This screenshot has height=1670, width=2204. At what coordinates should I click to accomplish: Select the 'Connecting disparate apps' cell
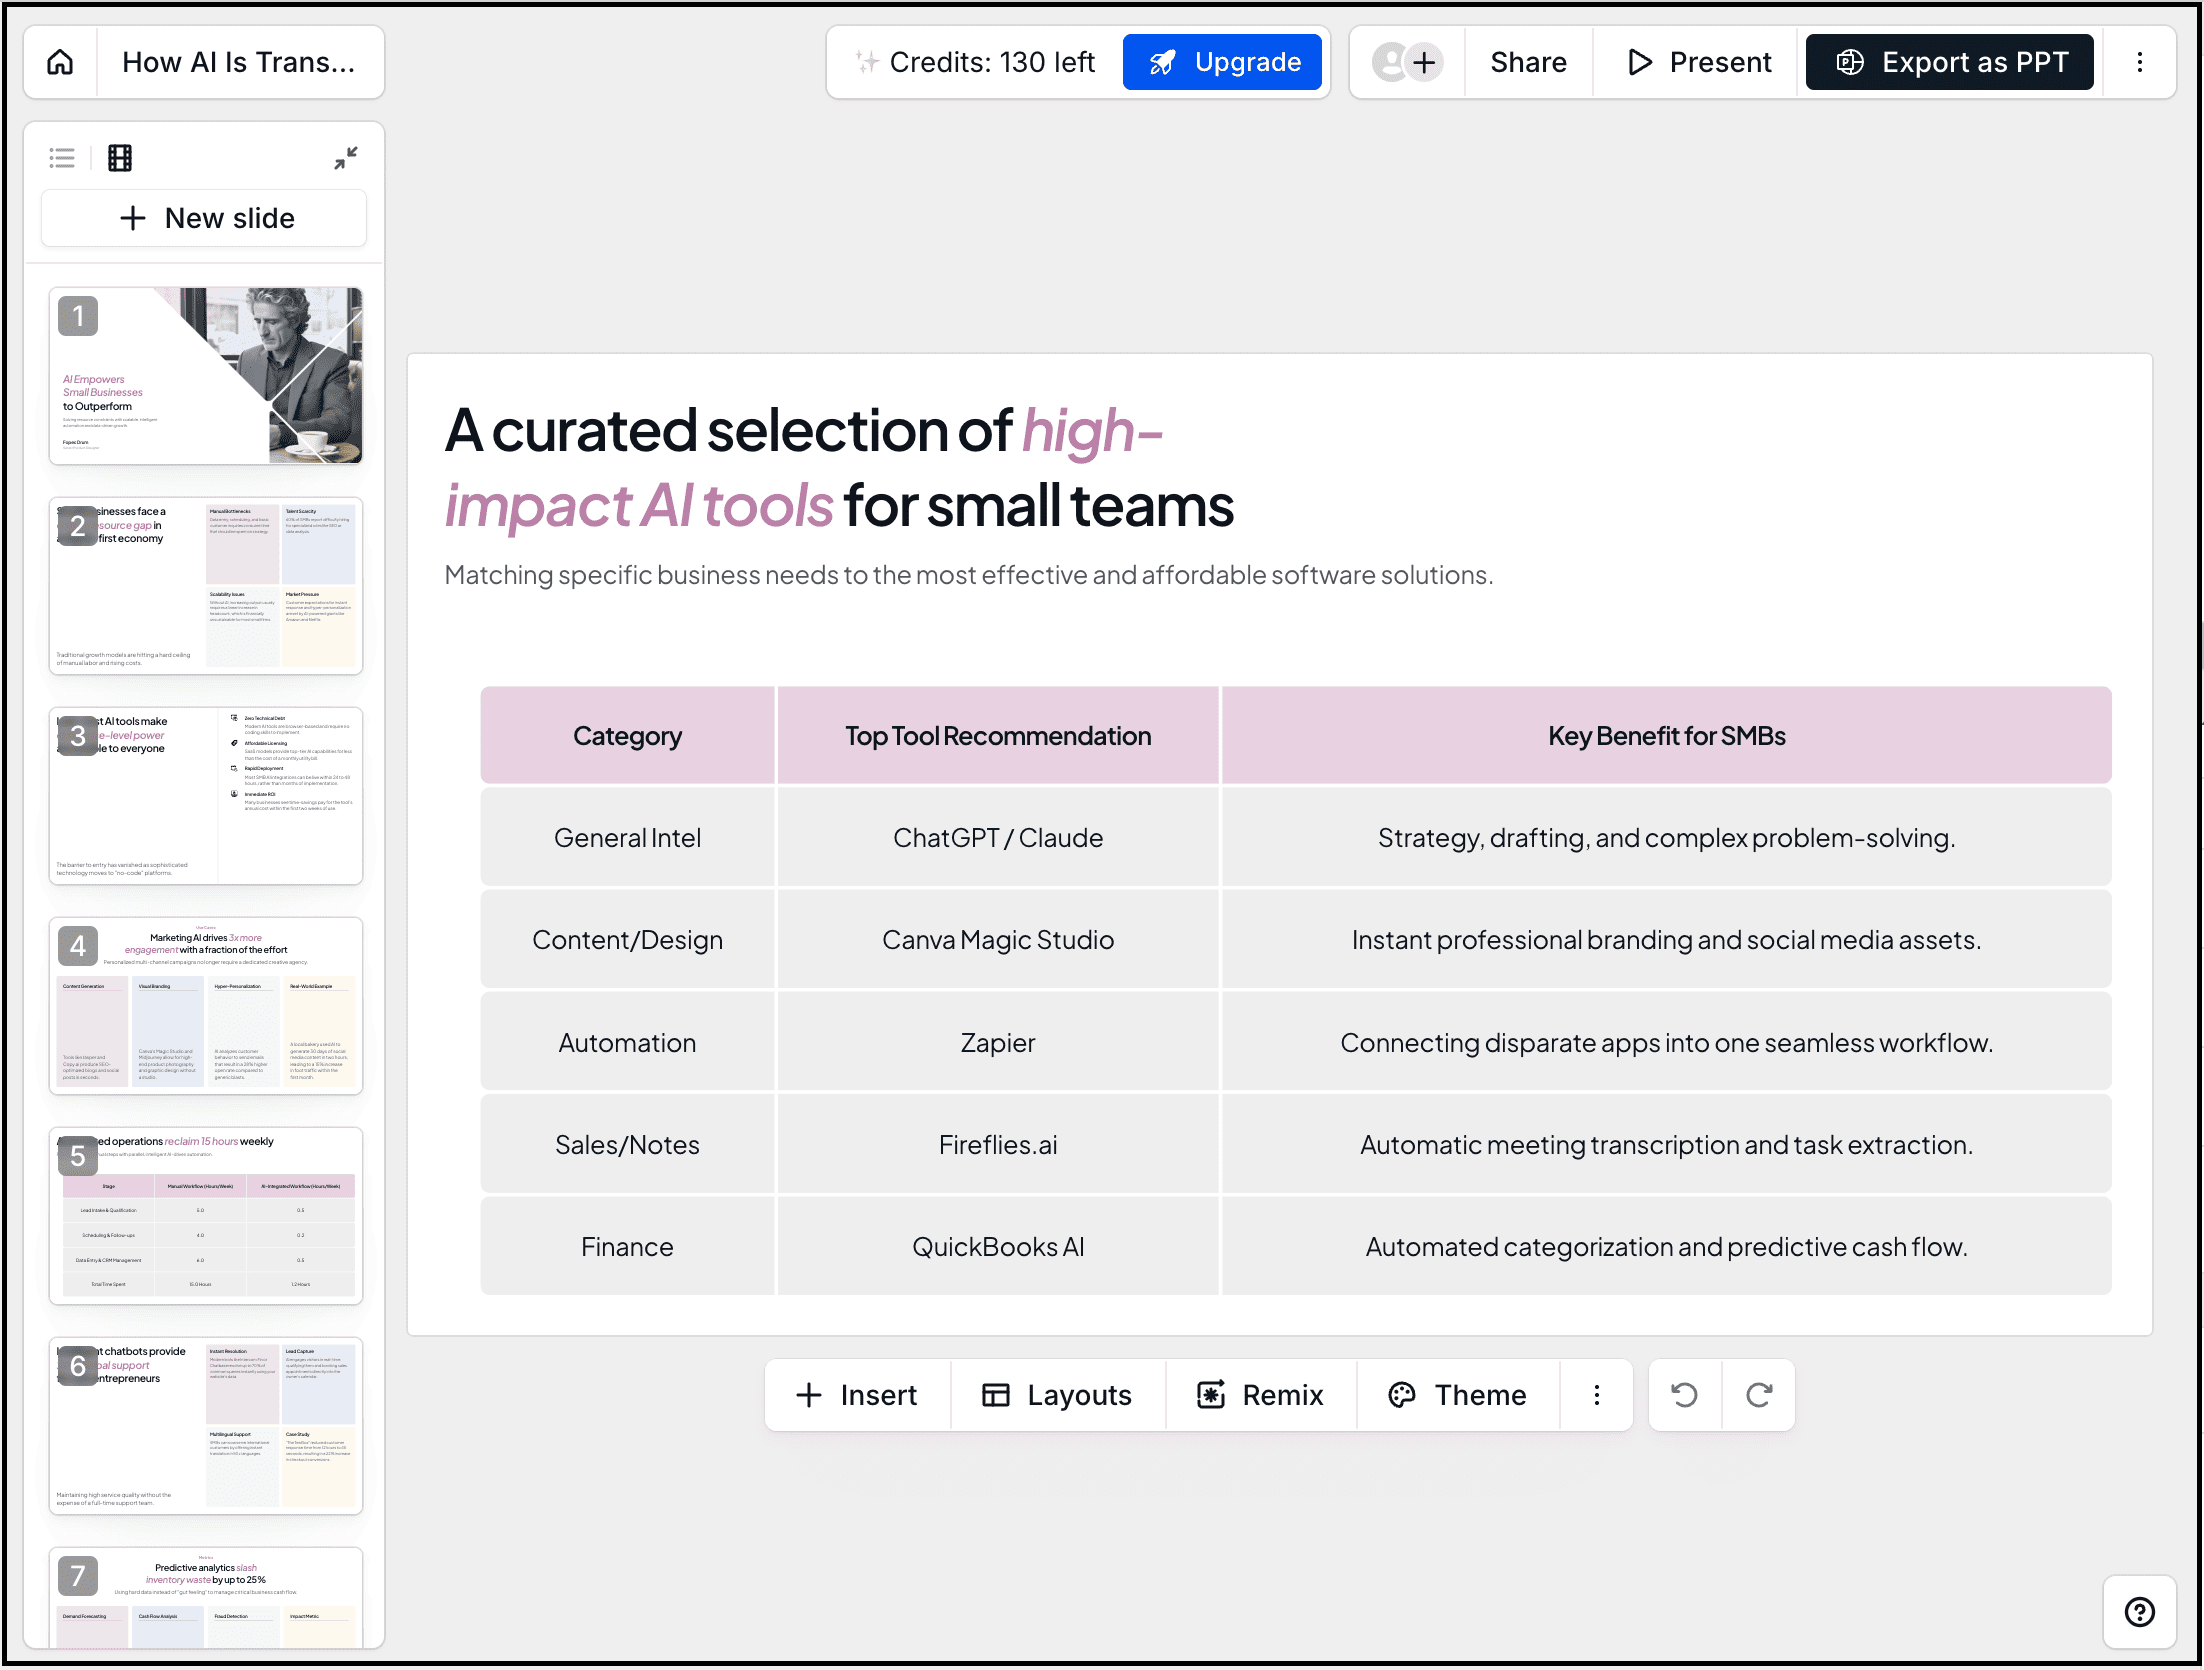1667,1043
